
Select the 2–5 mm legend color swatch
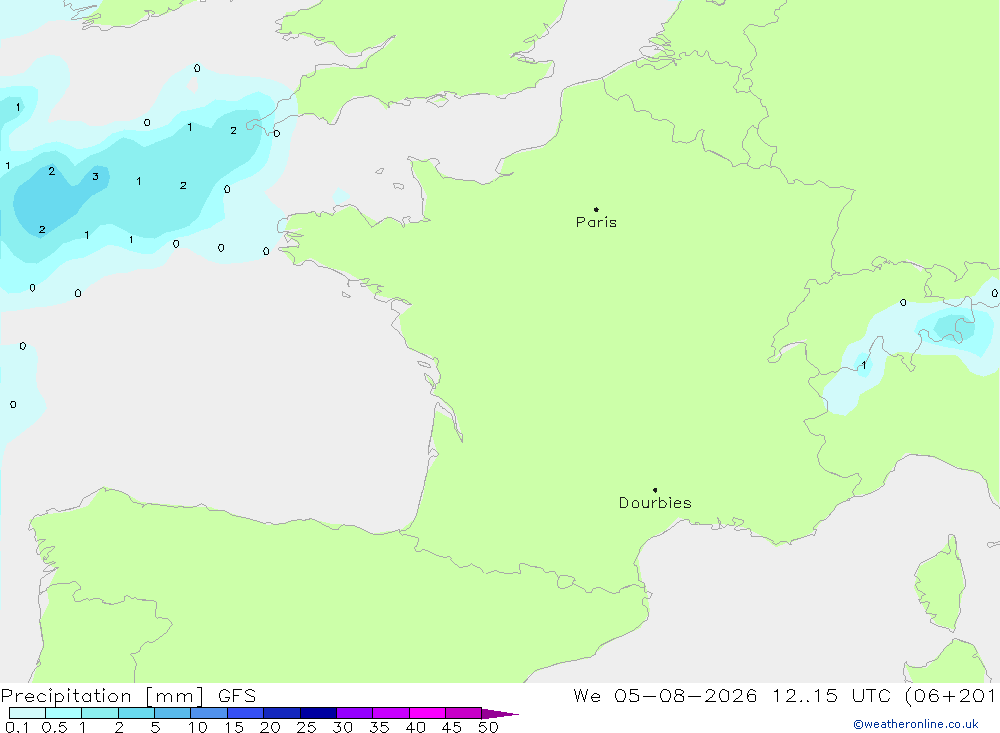click(136, 713)
